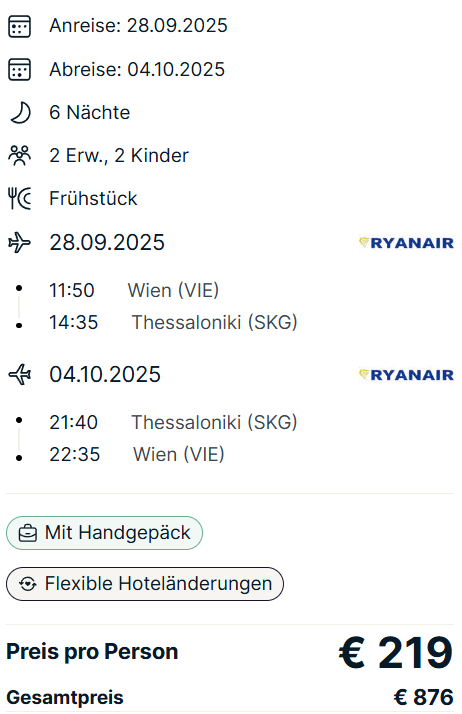
Task: Click the arrival date calendar icon
Action: (x=20, y=26)
